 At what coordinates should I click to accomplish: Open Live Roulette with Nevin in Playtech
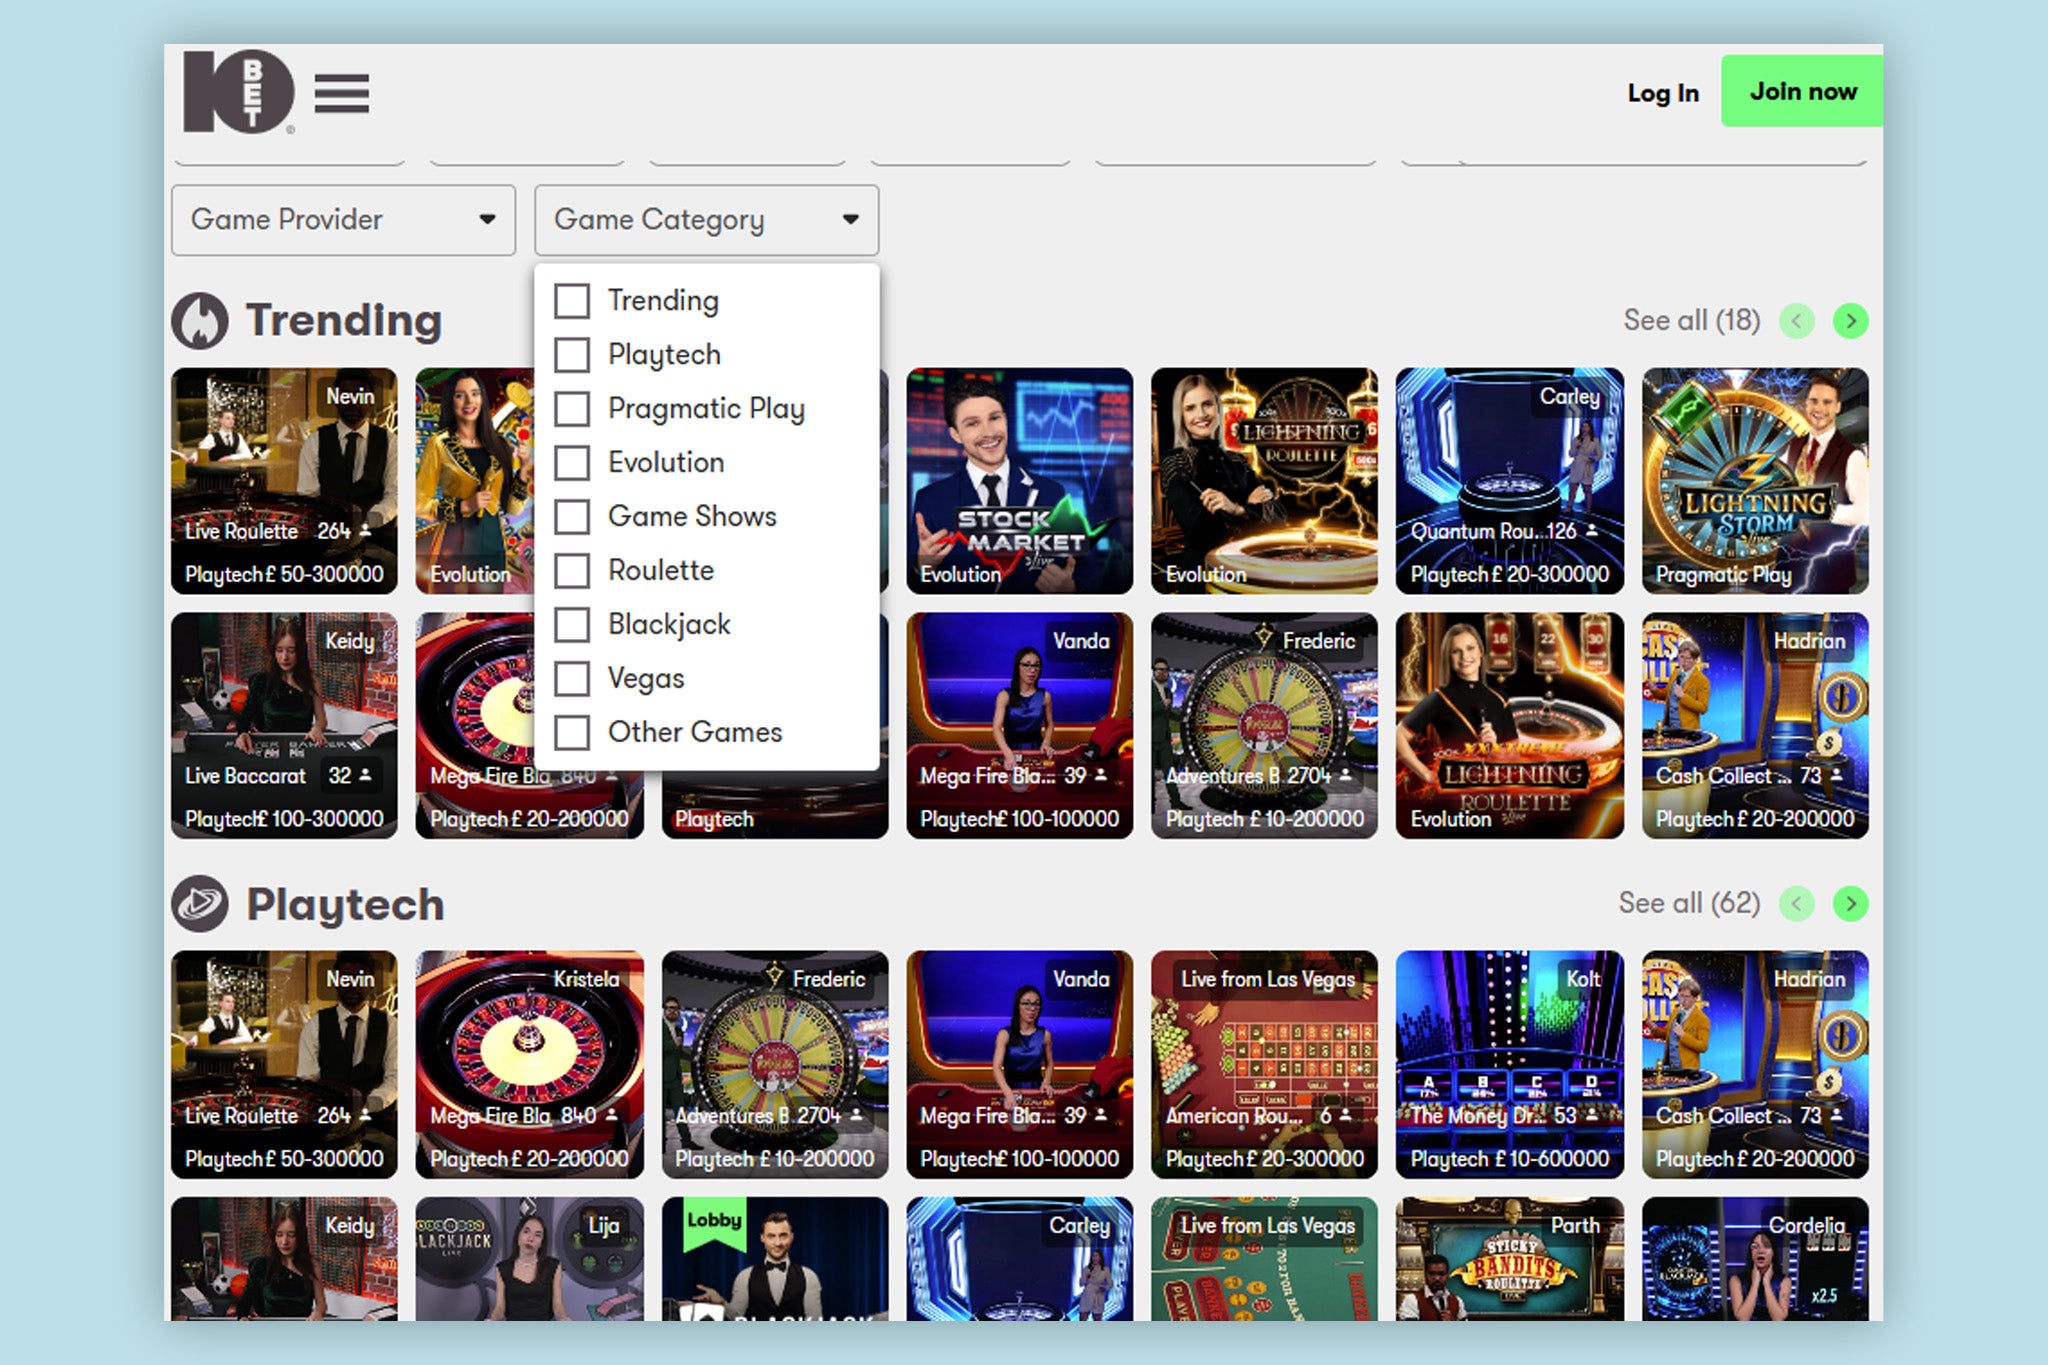[x=284, y=1064]
